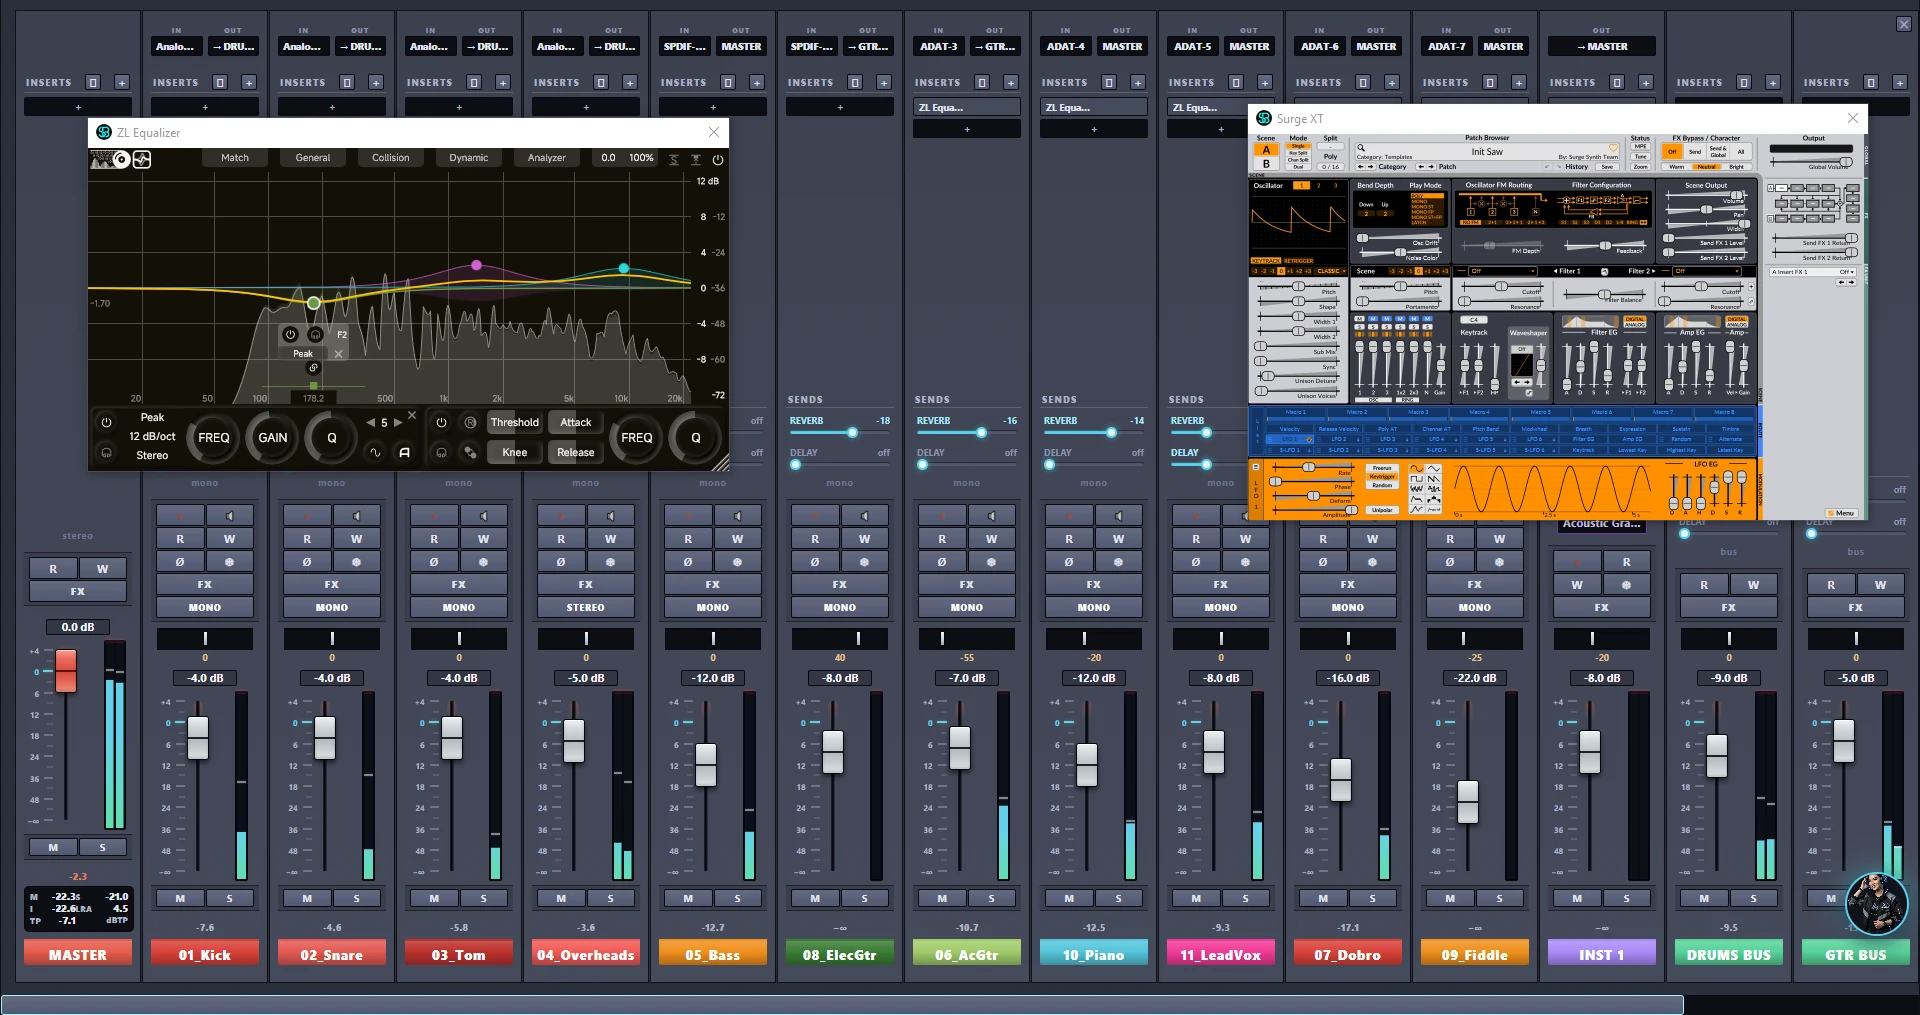Click the MASTER volume fader handle

(x=66, y=670)
